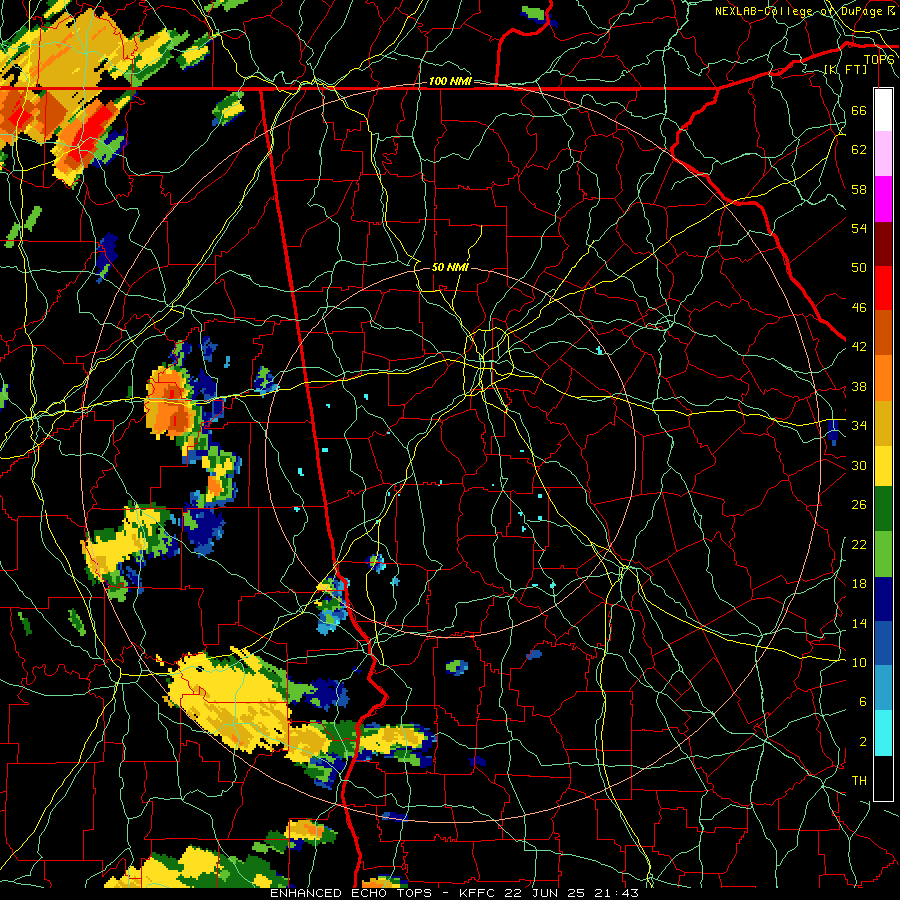The image size is (900, 900).
Task: Click the "100 NMI" range ring label
Action: pos(450,82)
